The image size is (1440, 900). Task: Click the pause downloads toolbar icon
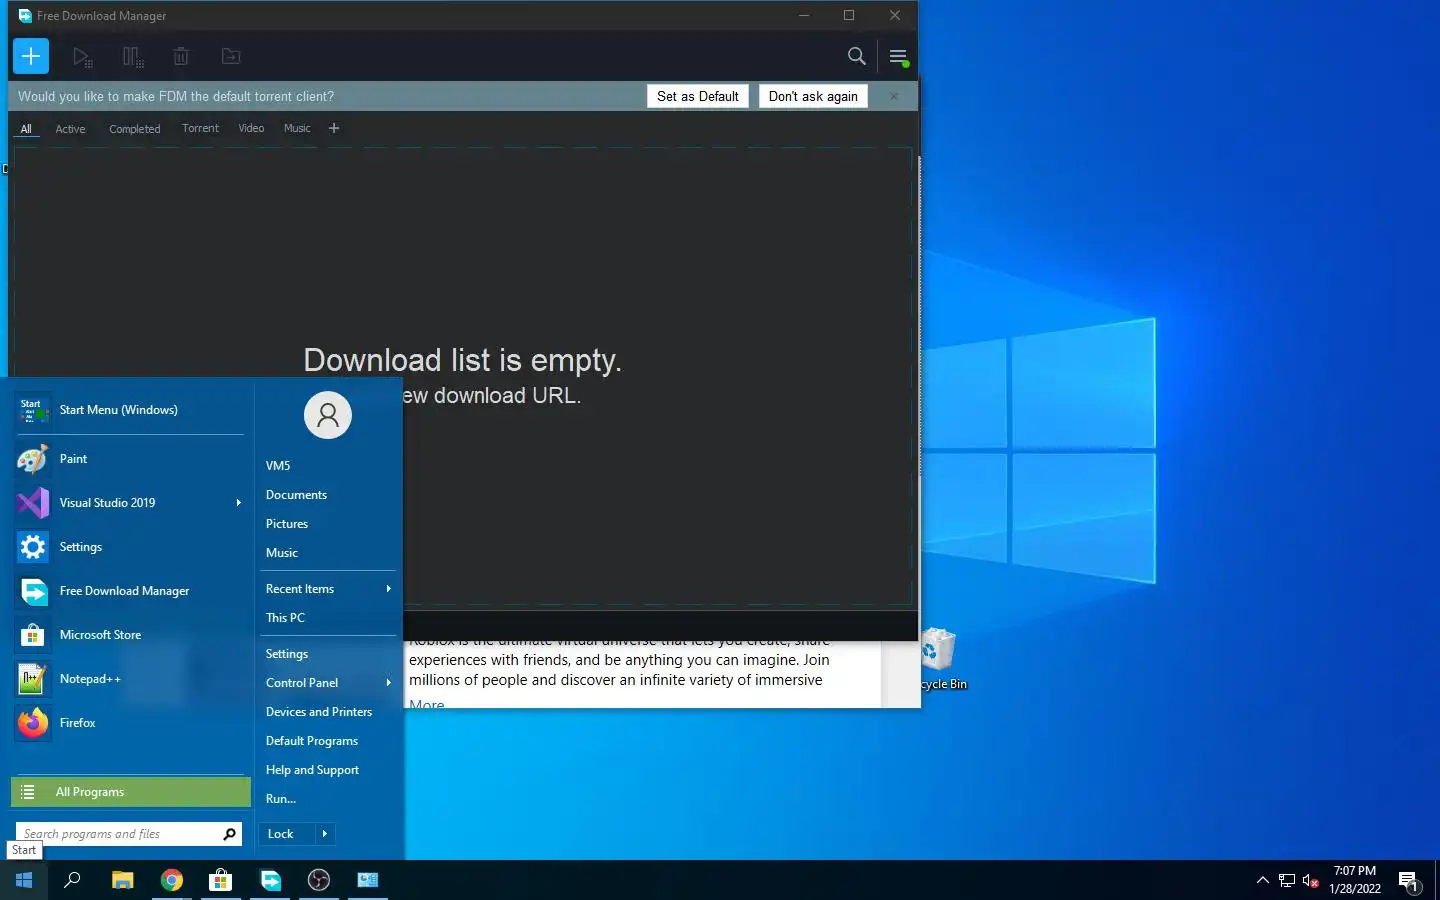132,57
